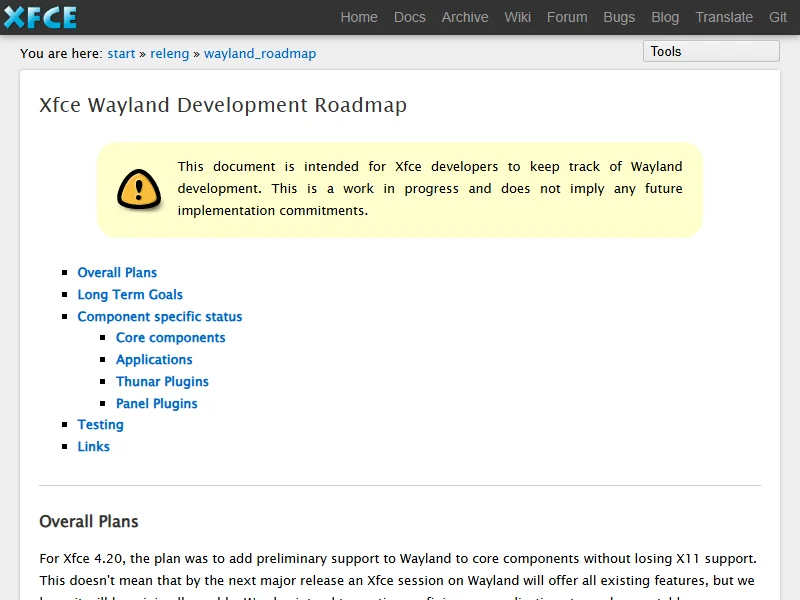Screen dimensions: 800x600
Task: Click the 'start' breadcrumb link
Action: click(x=121, y=54)
